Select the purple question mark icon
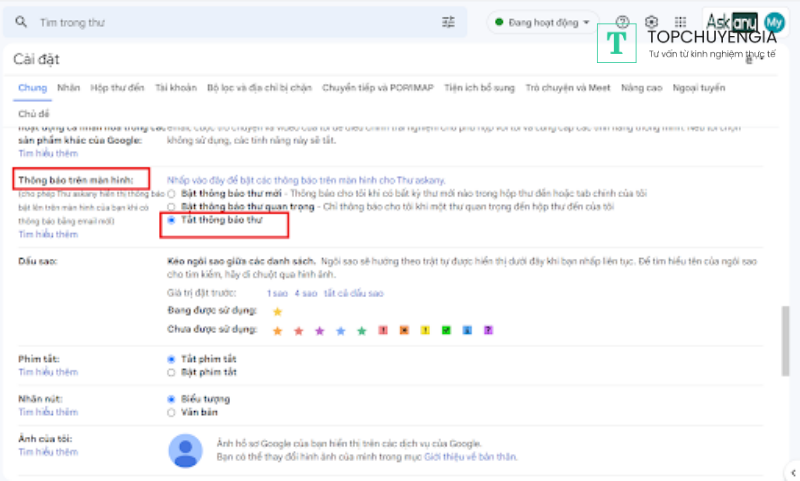 489,331
